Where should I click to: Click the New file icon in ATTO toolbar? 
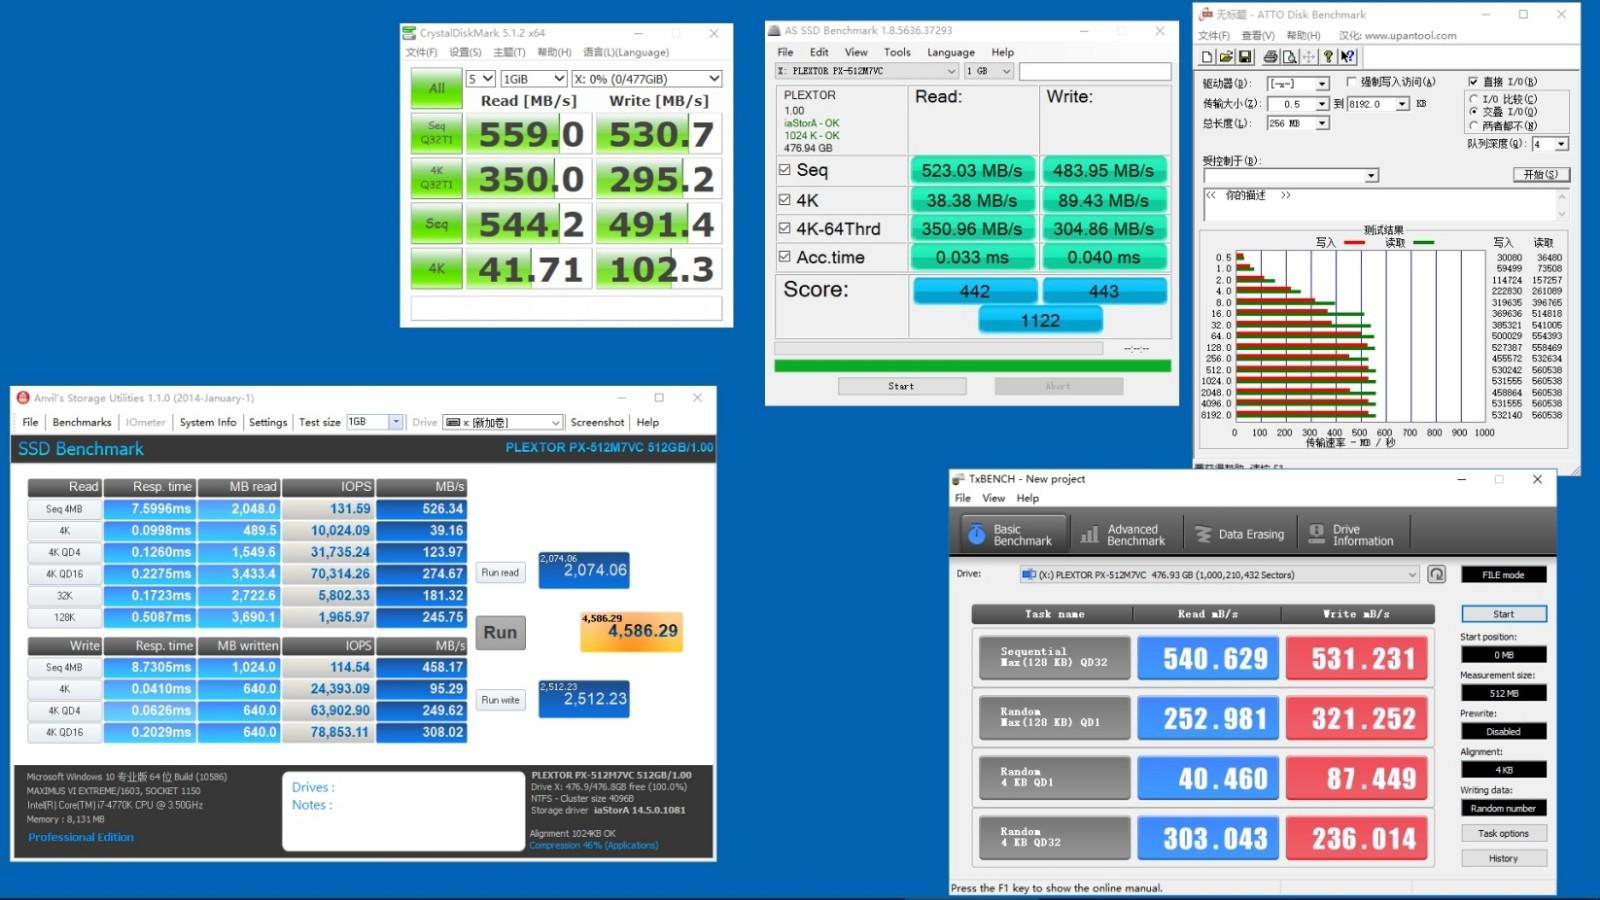pos(1208,57)
